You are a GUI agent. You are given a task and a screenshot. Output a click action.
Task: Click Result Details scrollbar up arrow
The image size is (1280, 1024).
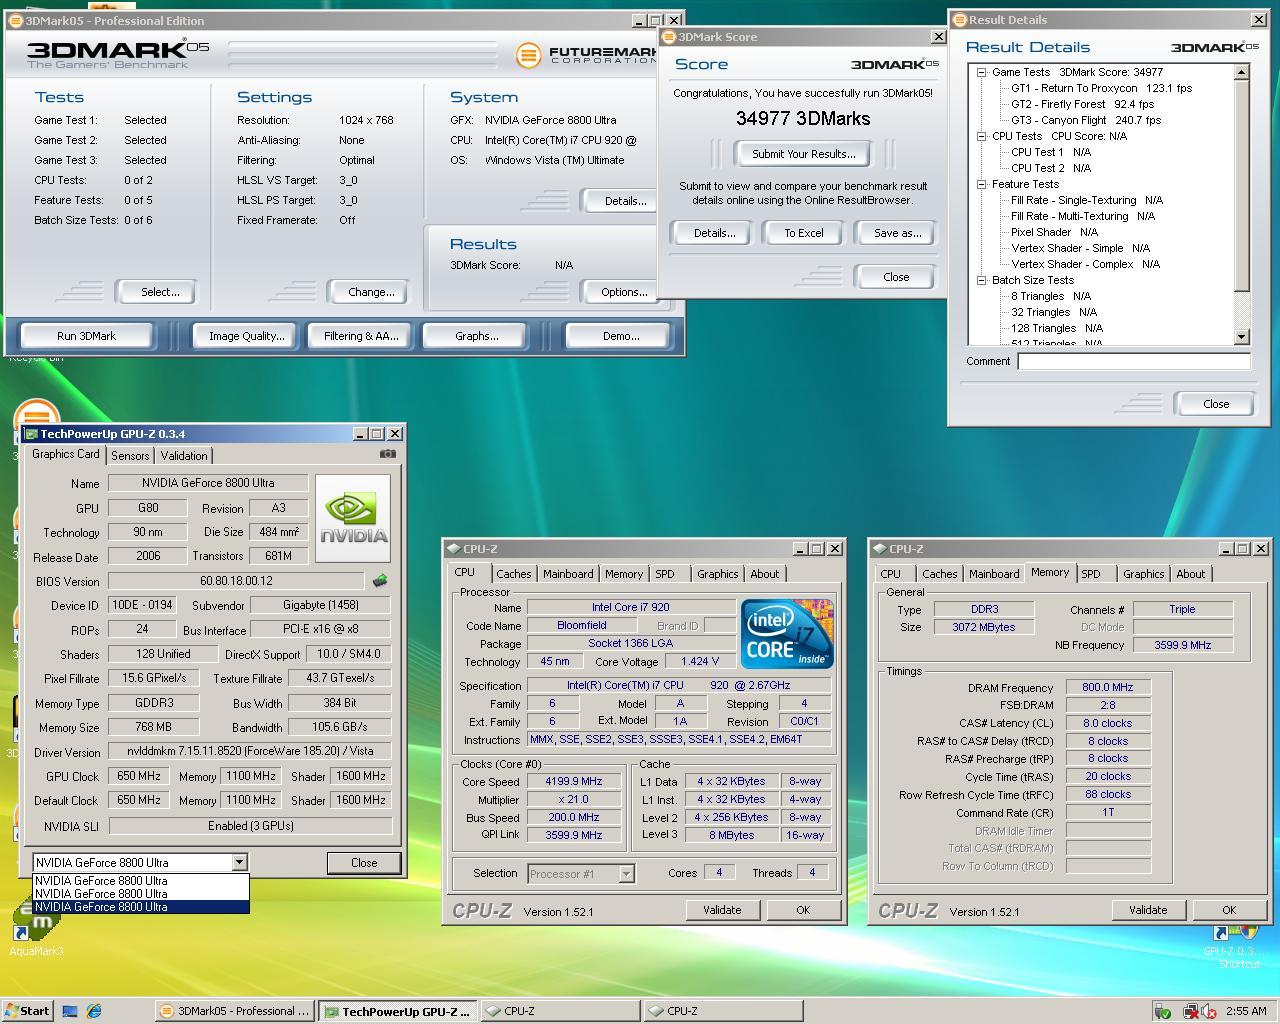pos(1242,72)
